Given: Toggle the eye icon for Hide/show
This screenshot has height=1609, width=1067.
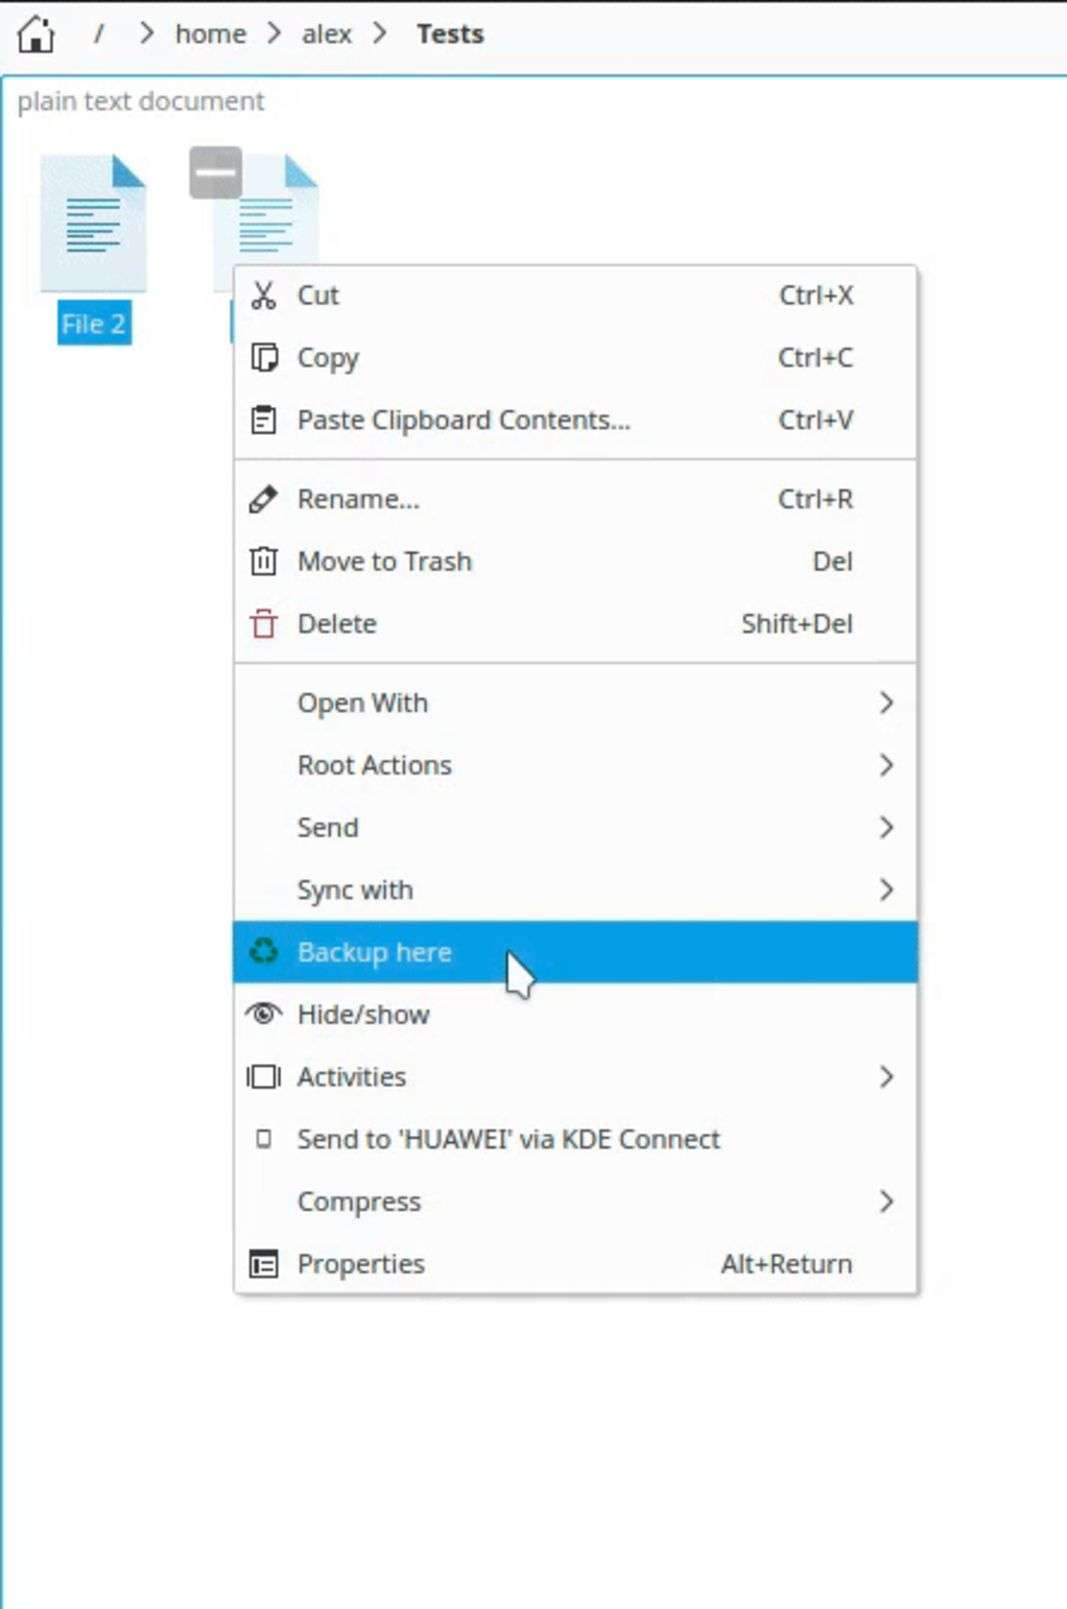Looking at the screenshot, I should pos(263,1014).
